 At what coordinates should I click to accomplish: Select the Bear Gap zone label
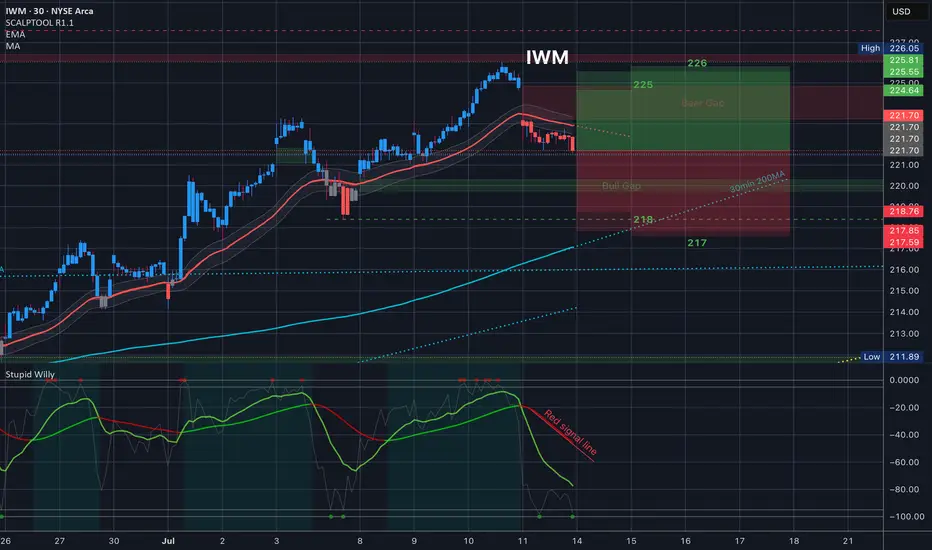click(703, 103)
